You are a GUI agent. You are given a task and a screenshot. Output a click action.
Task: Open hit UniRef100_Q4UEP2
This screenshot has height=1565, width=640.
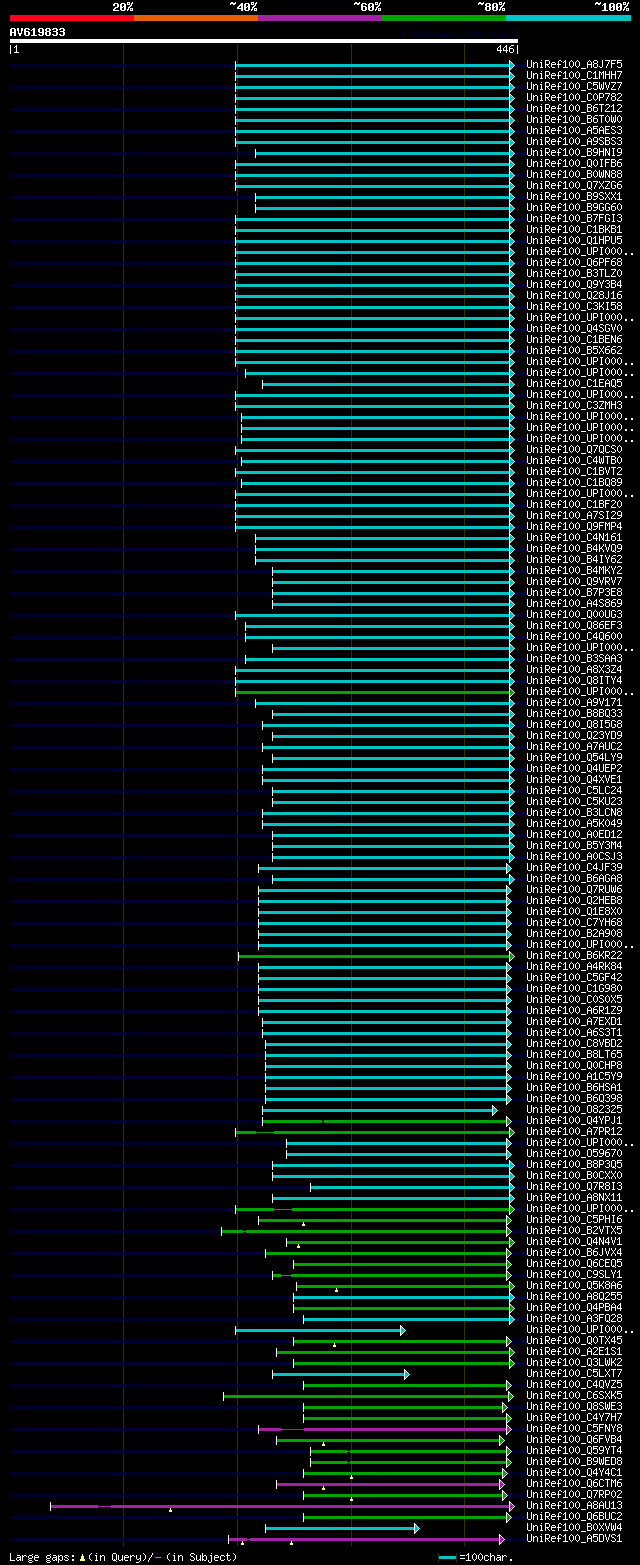574,768
